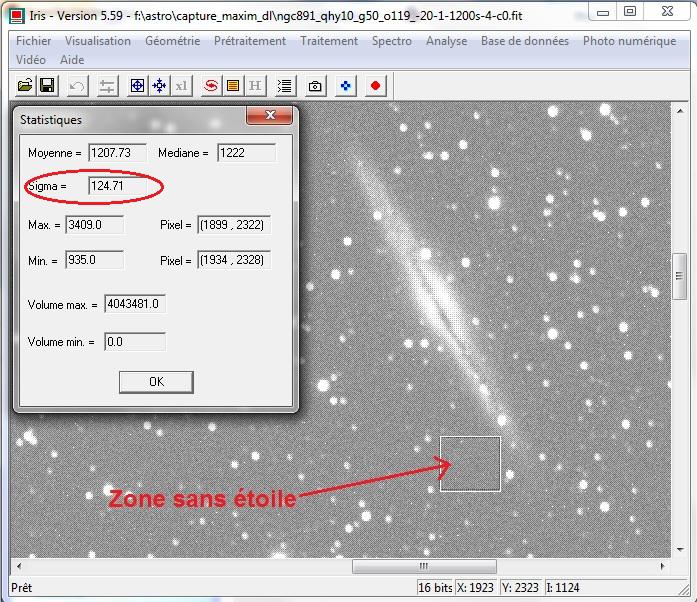Screen dimensions: 697x602
Task: Click the 'X: 1923' status bar entry
Action: tap(476, 588)
